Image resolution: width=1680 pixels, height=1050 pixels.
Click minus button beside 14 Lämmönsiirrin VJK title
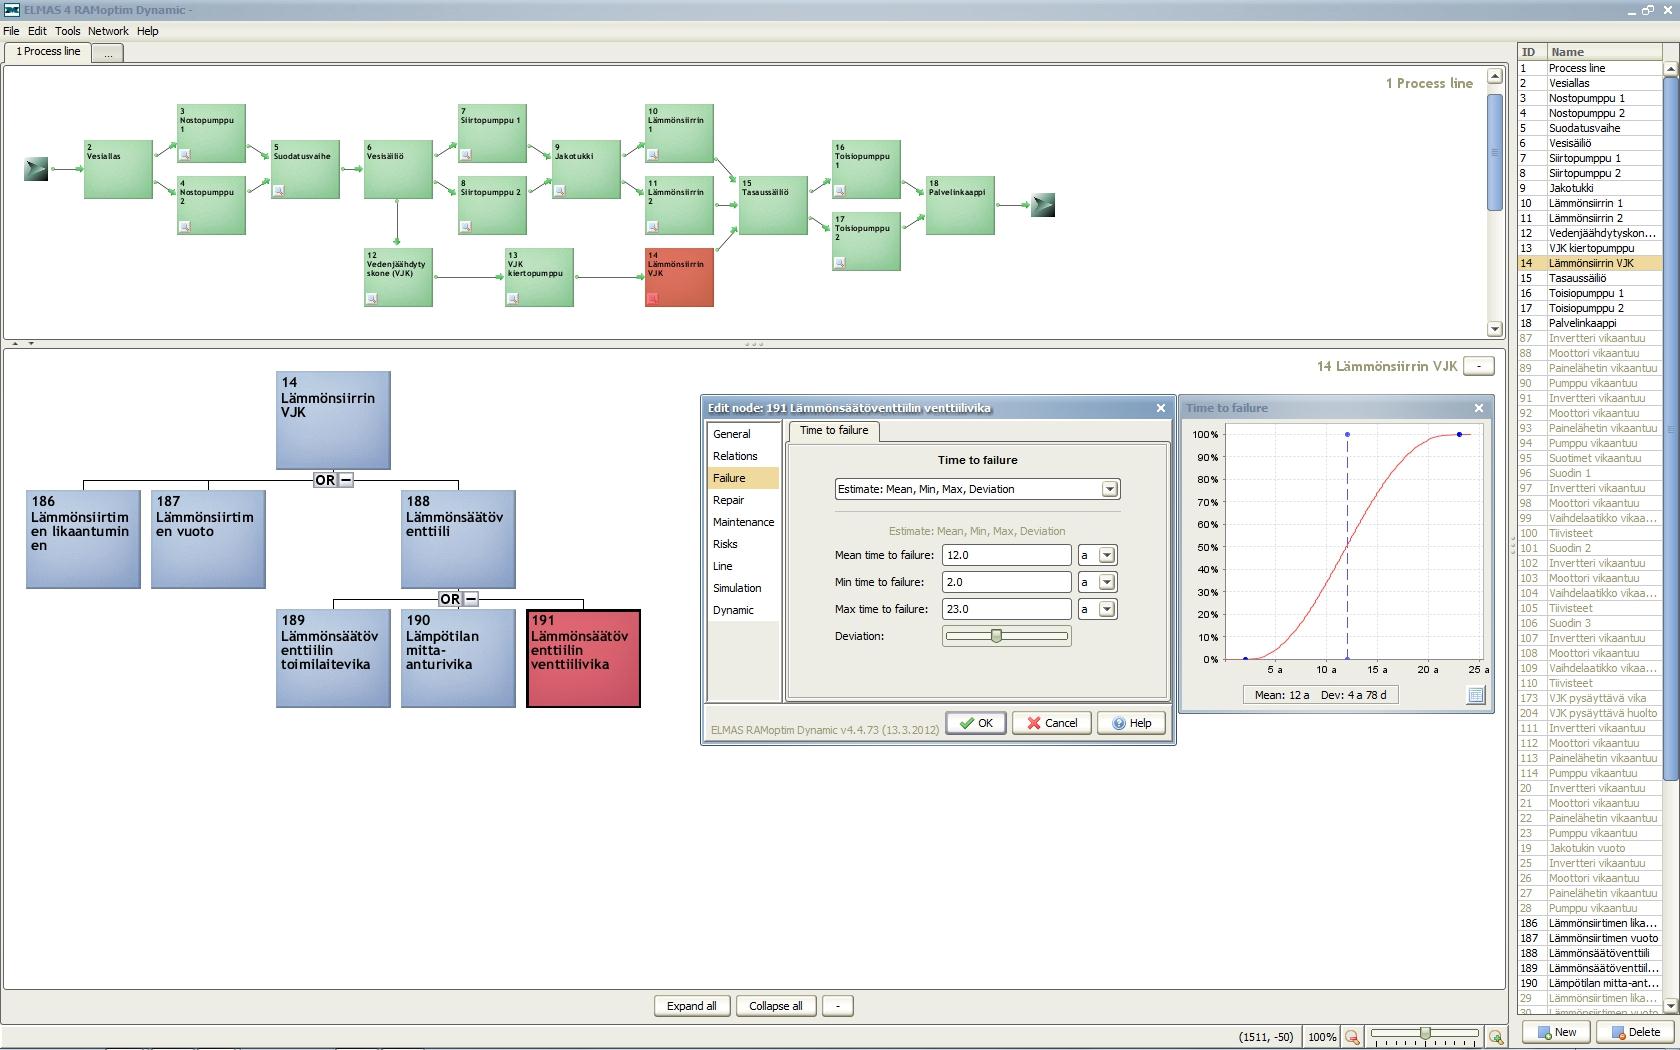[x=1479, y=366]
